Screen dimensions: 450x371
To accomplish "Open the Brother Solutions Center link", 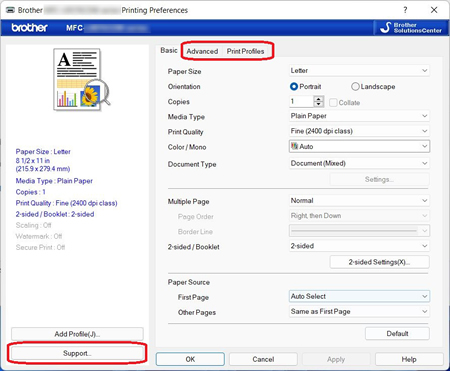I will [x=411, y=28].
